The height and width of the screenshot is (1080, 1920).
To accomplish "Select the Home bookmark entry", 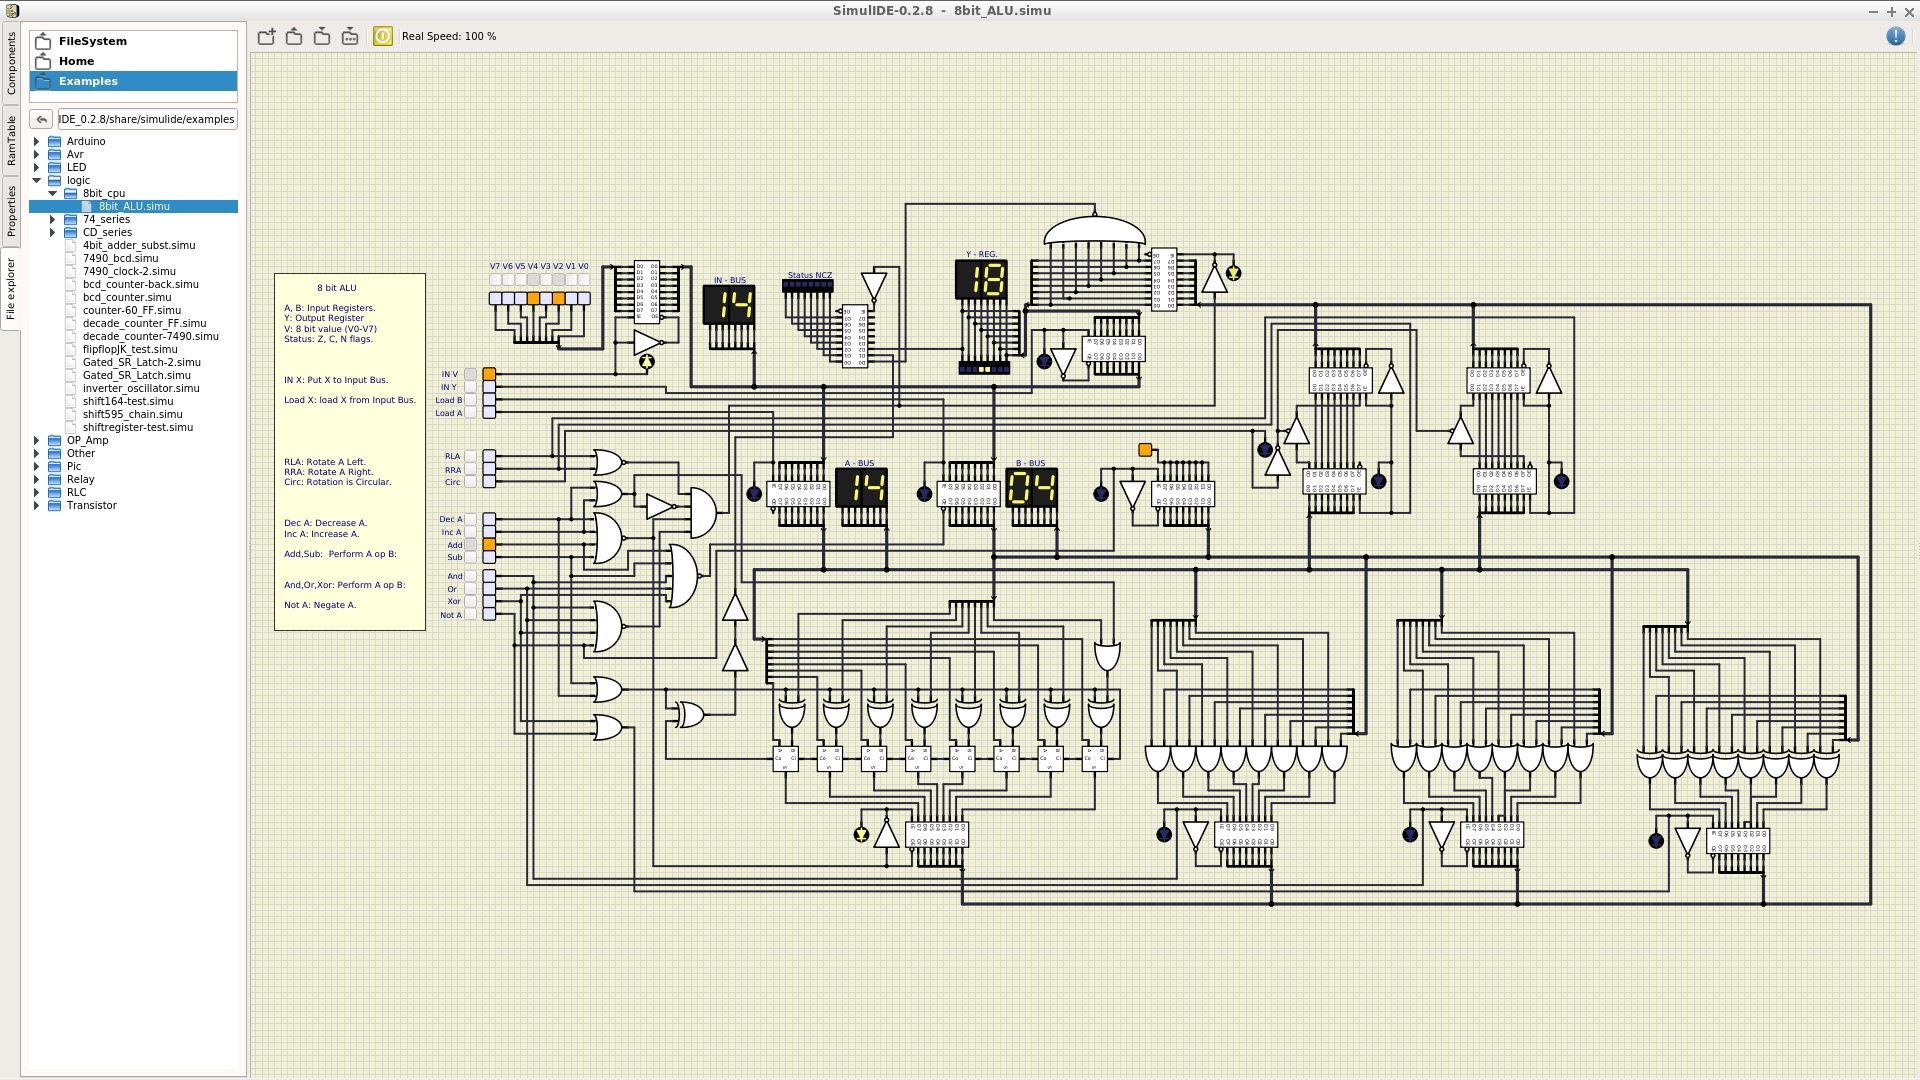I will (x=76, y=61).
